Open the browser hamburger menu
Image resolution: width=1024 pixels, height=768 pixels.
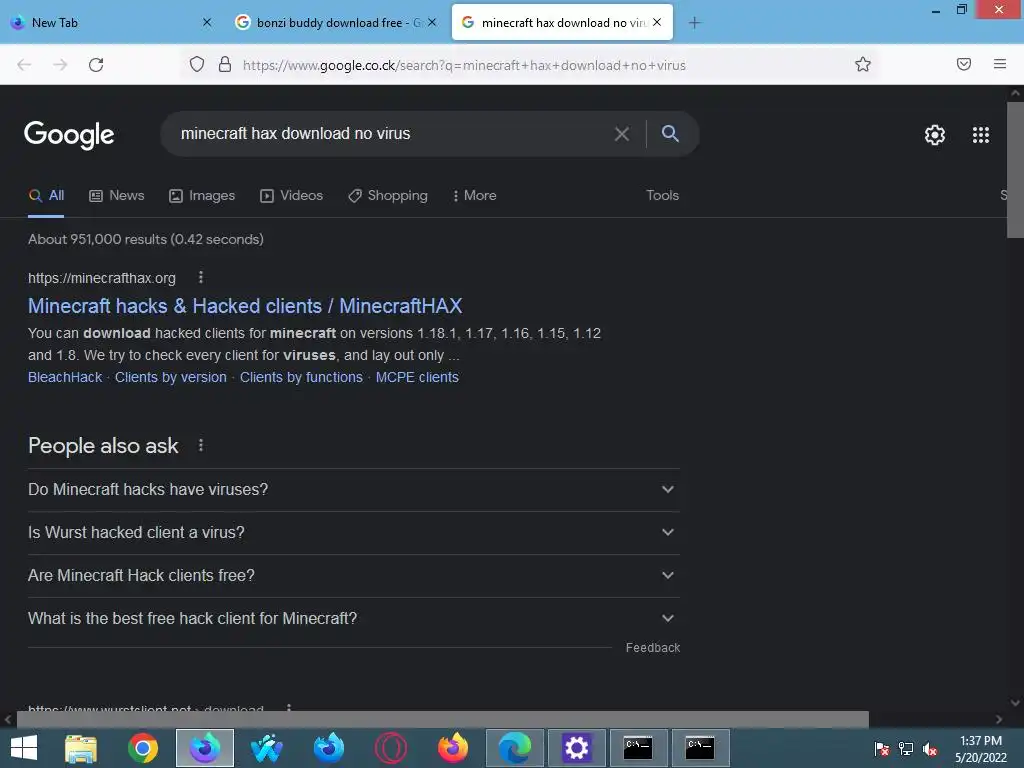[x=1000, y=64]
